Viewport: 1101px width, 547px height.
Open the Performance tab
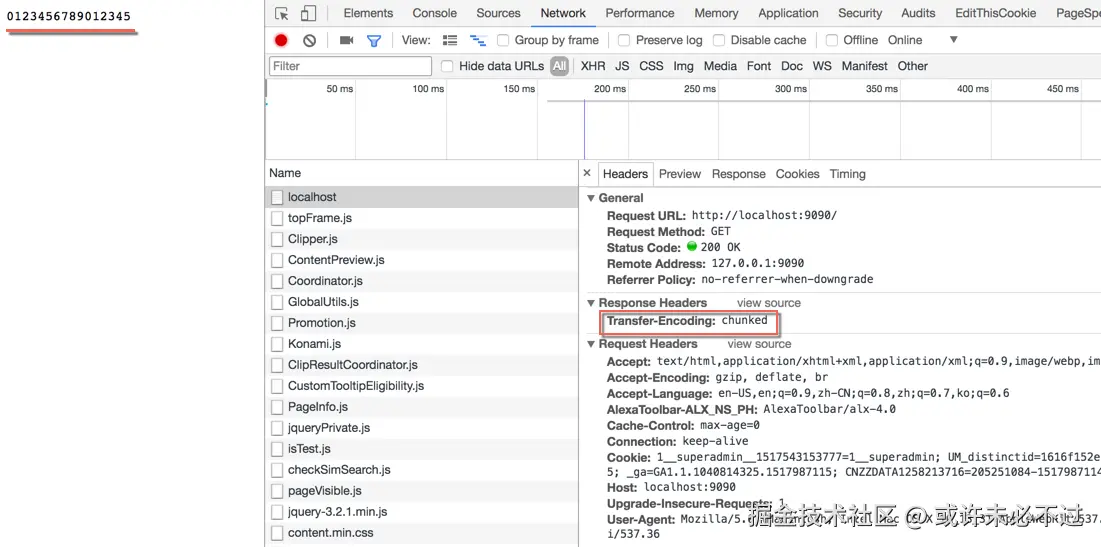point(640,13)
